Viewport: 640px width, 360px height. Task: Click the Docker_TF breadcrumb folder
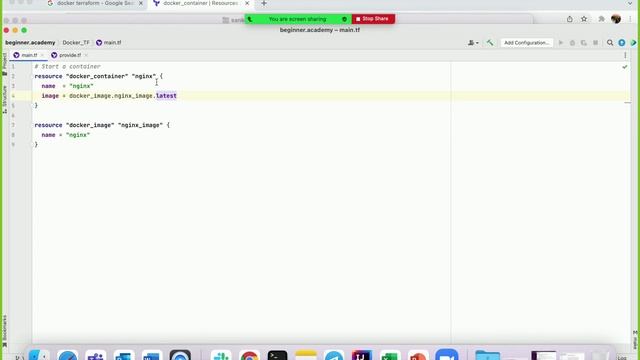click(x=76, y=42)
